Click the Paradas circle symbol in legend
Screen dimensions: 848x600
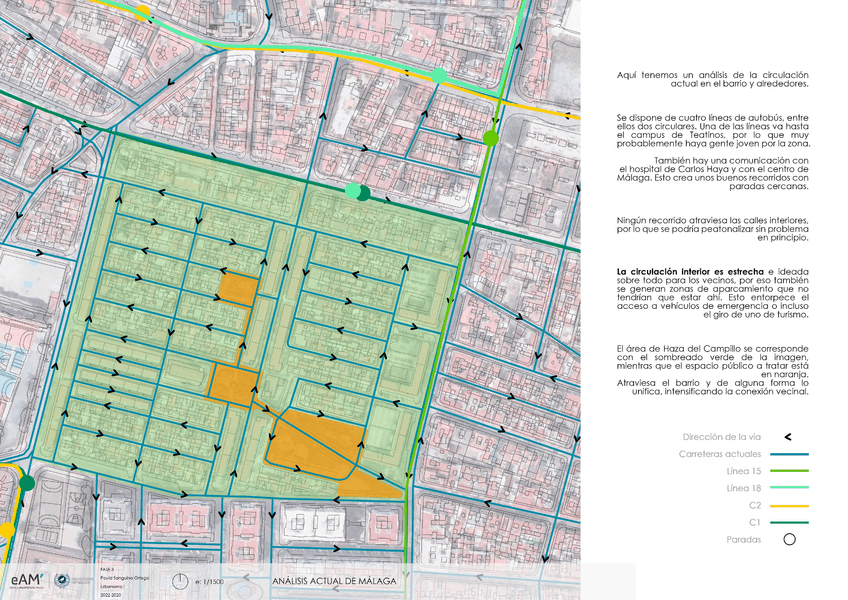[x=788, y=540]
